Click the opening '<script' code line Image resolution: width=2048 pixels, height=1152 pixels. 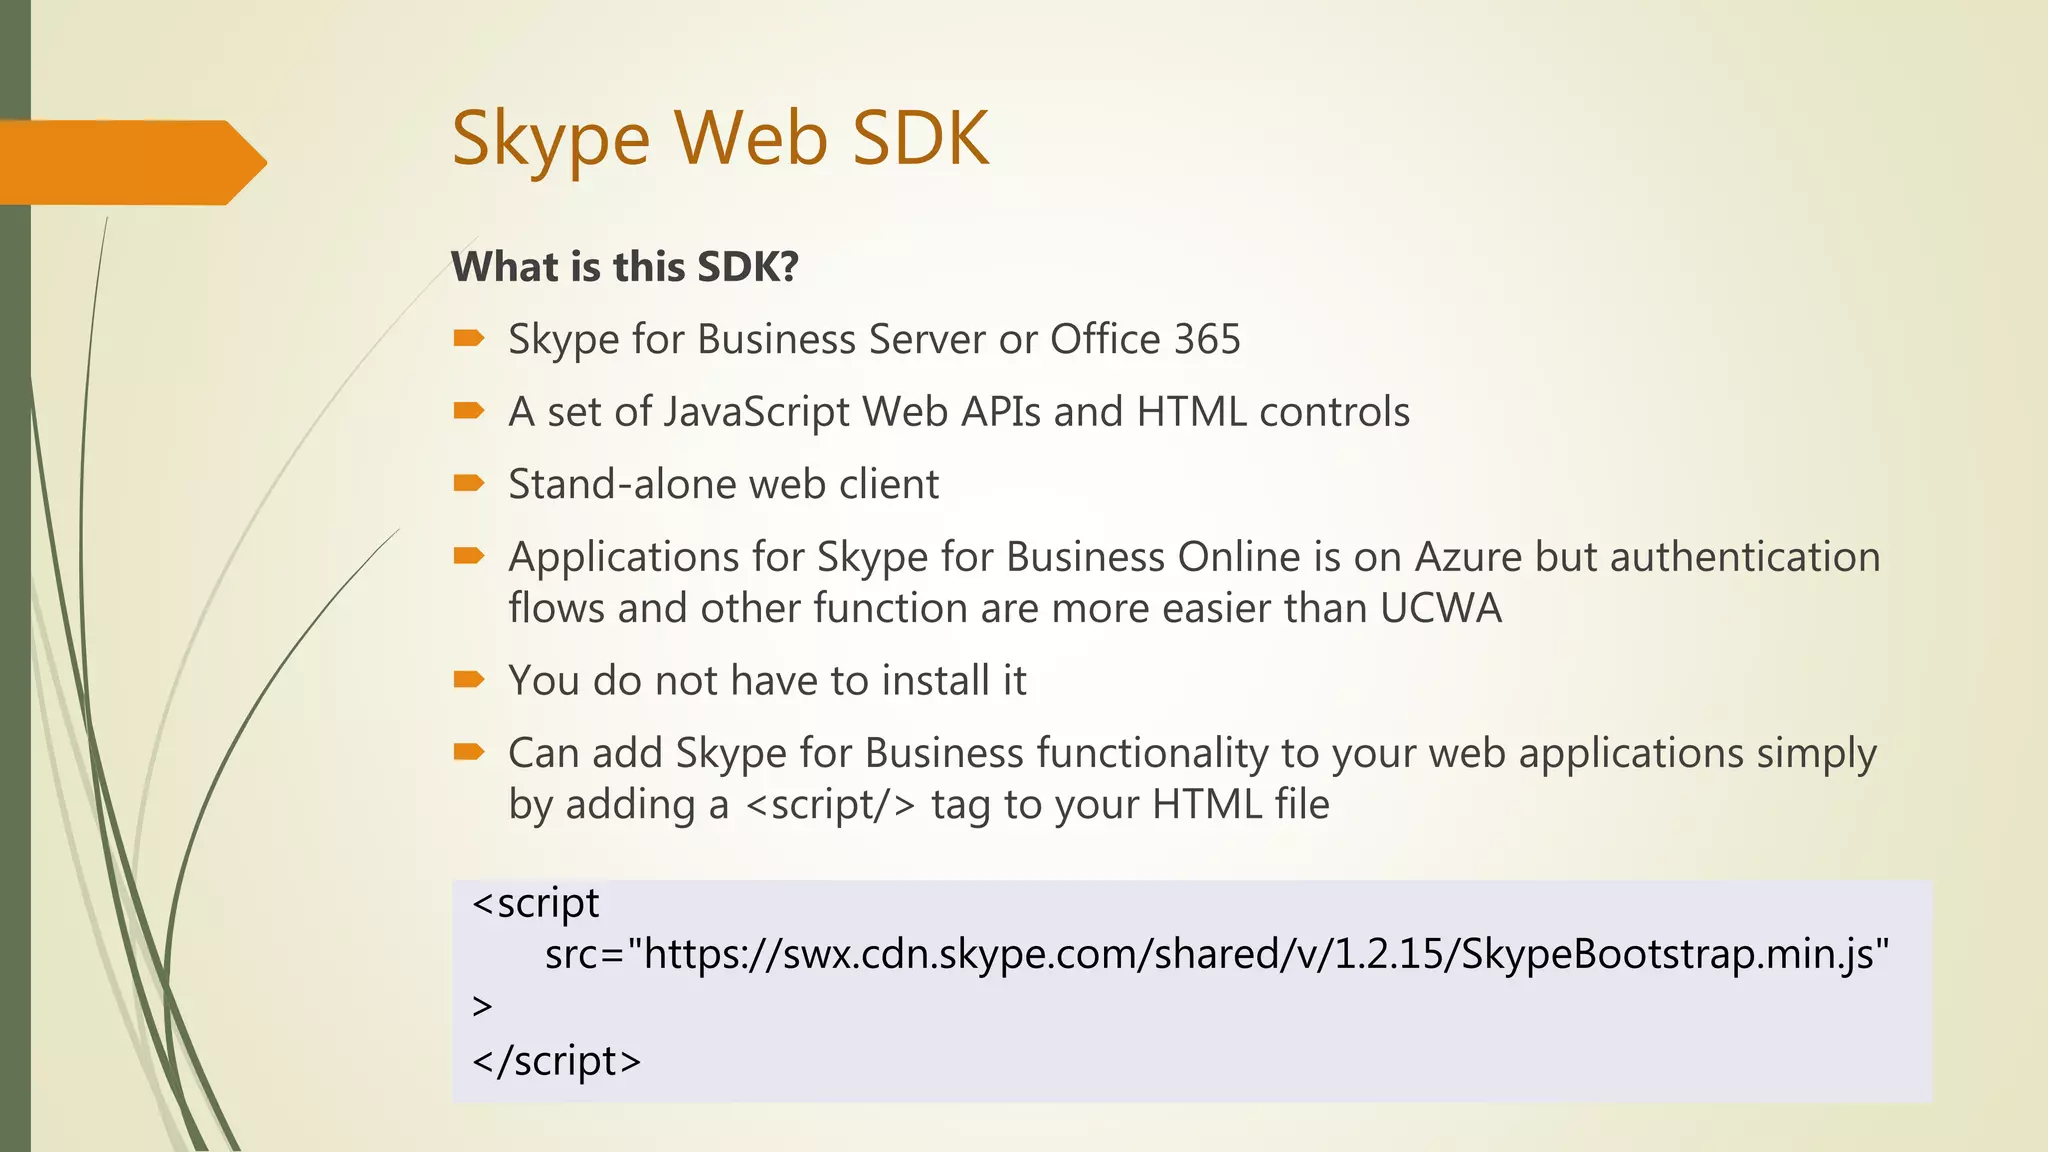point(535,904)
